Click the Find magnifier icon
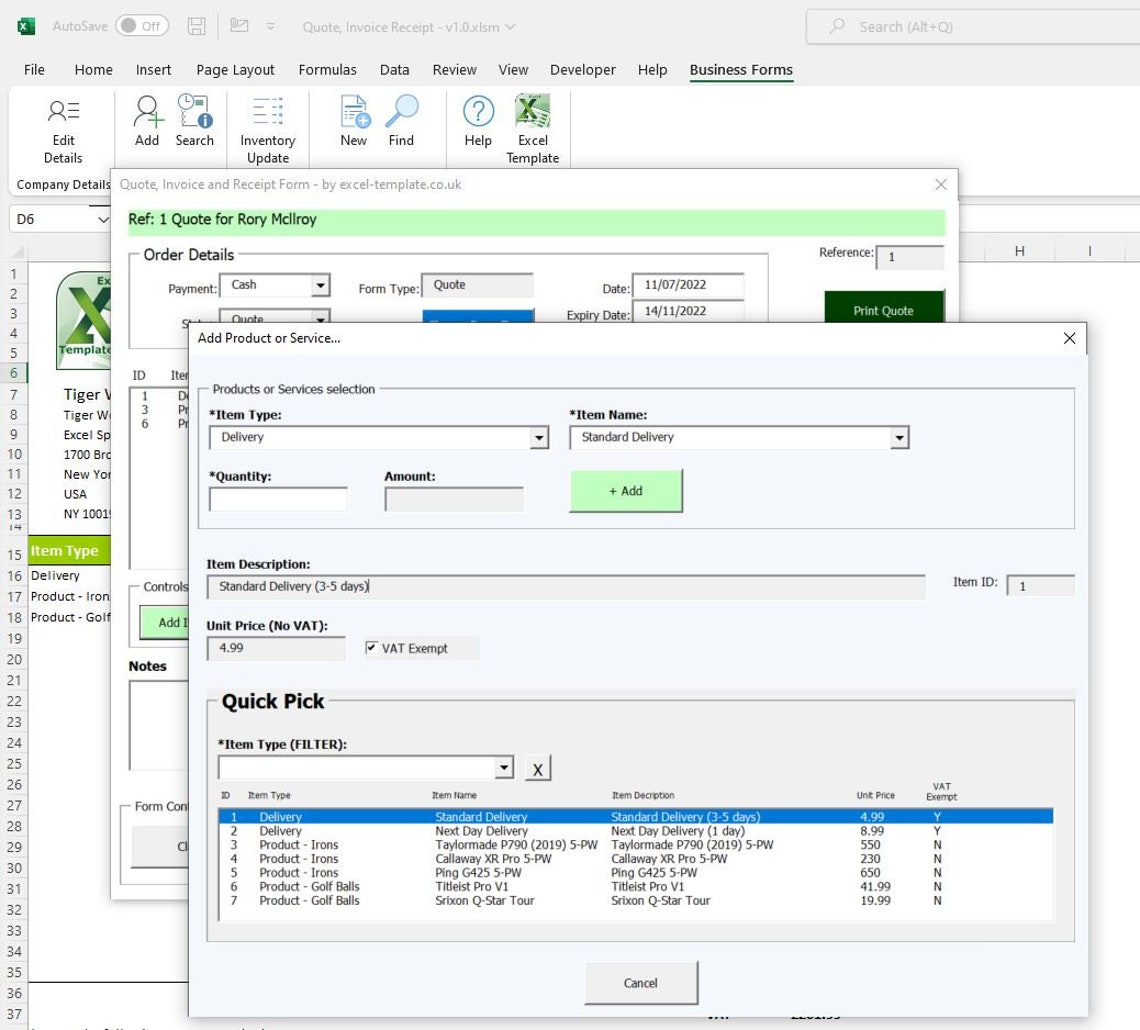1140x1030 pixels. (x=401, y=113)
